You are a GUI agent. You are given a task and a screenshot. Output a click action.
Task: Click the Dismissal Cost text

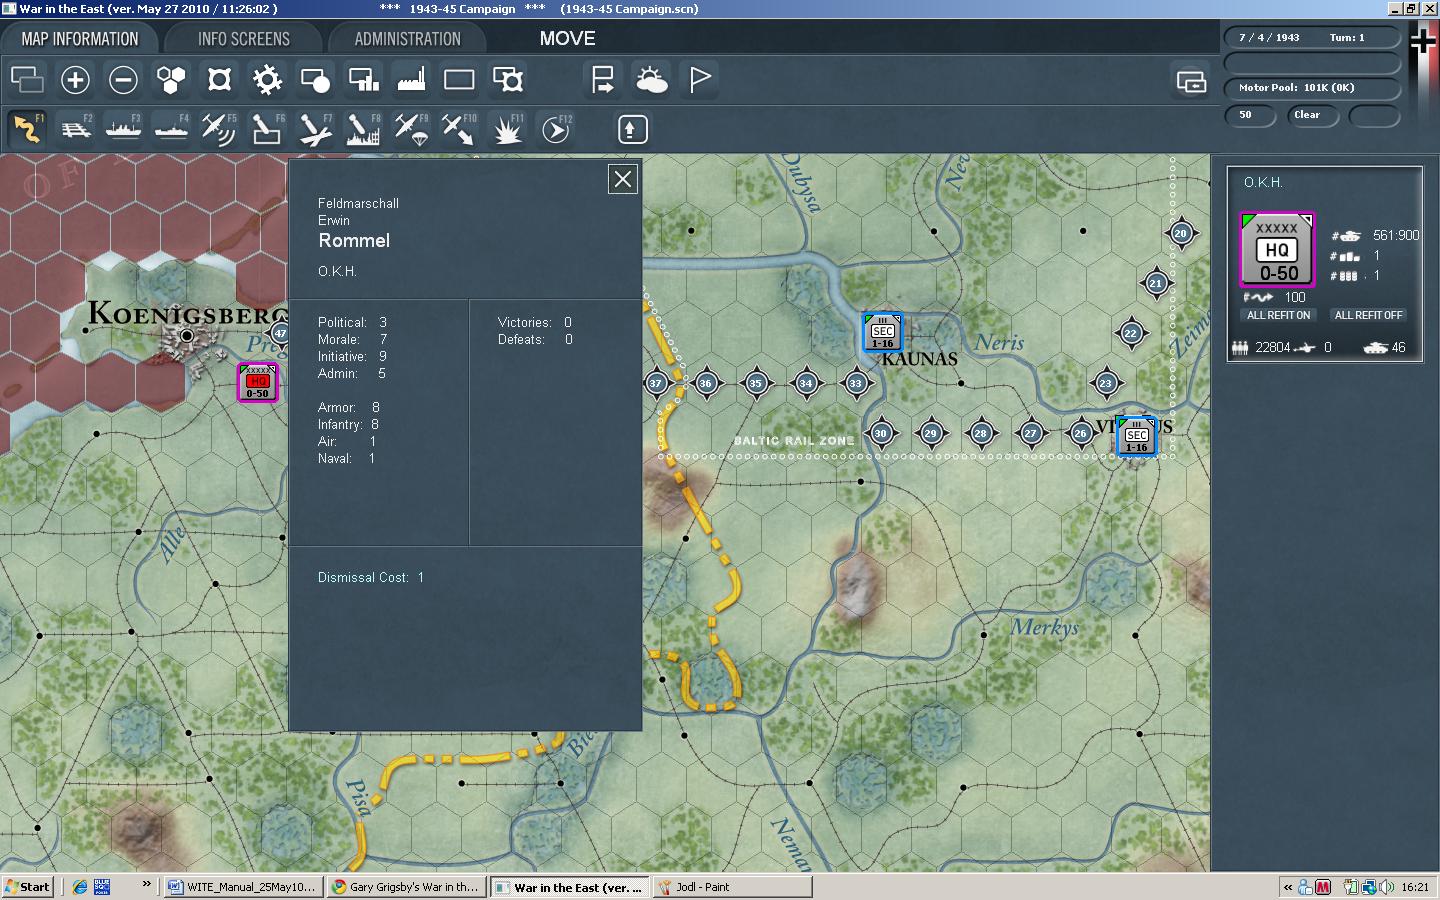[x=371, y=578]
